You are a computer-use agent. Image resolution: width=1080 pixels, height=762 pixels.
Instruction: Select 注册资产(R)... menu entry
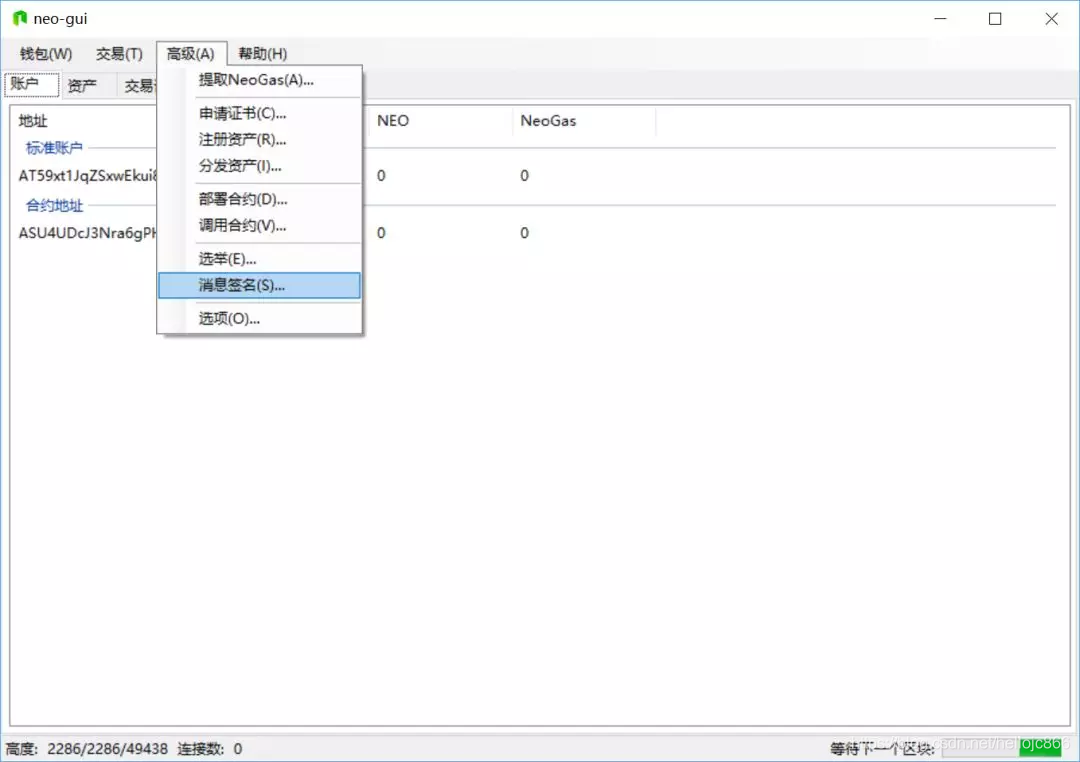pos(259,140)
